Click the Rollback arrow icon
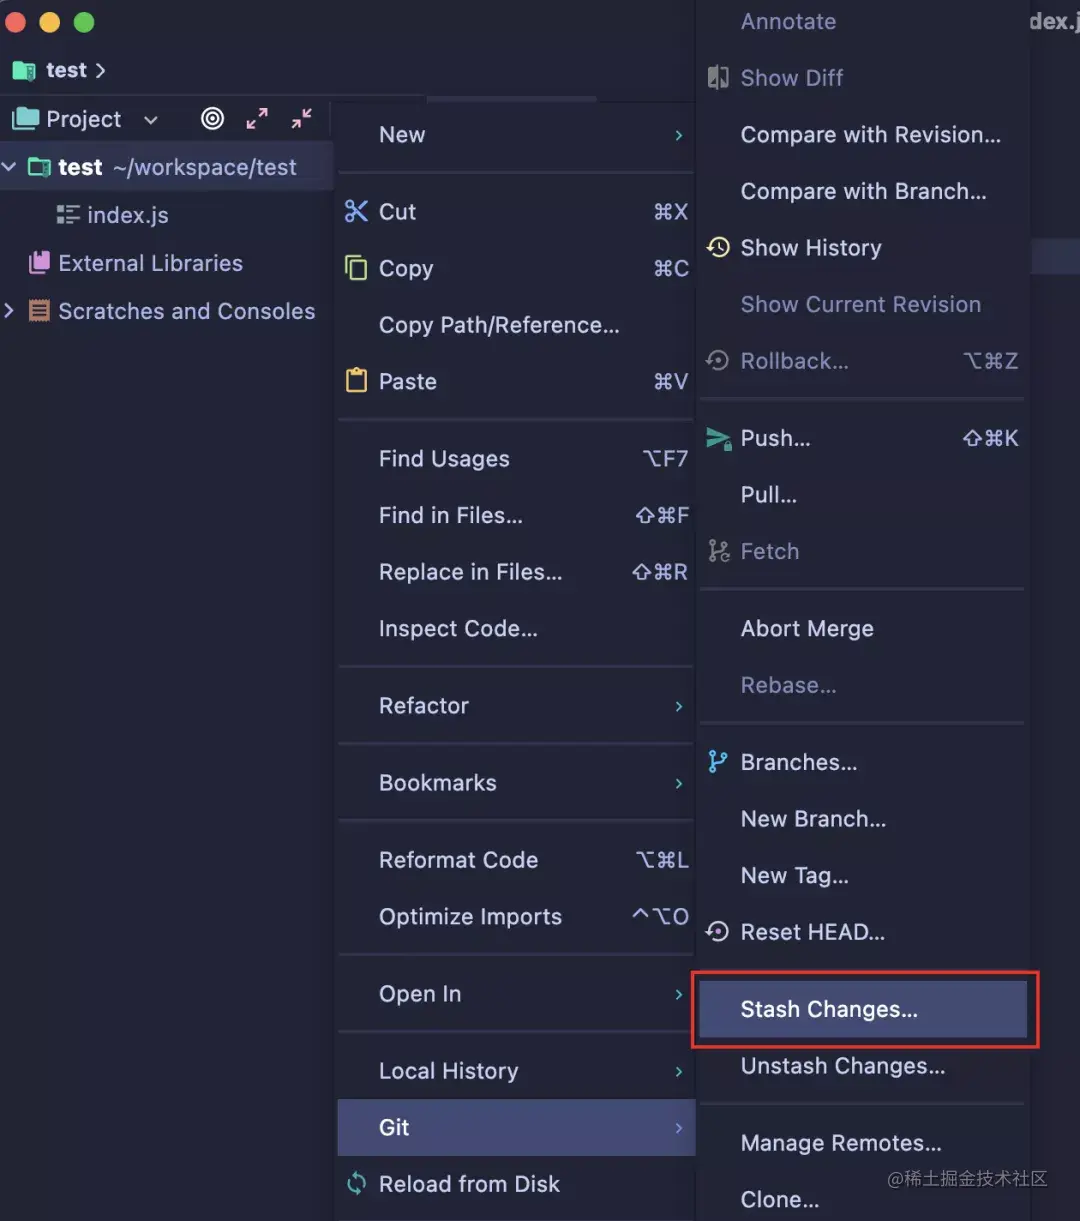The height and width of the screenshot is (1221, 1080). 718,361
